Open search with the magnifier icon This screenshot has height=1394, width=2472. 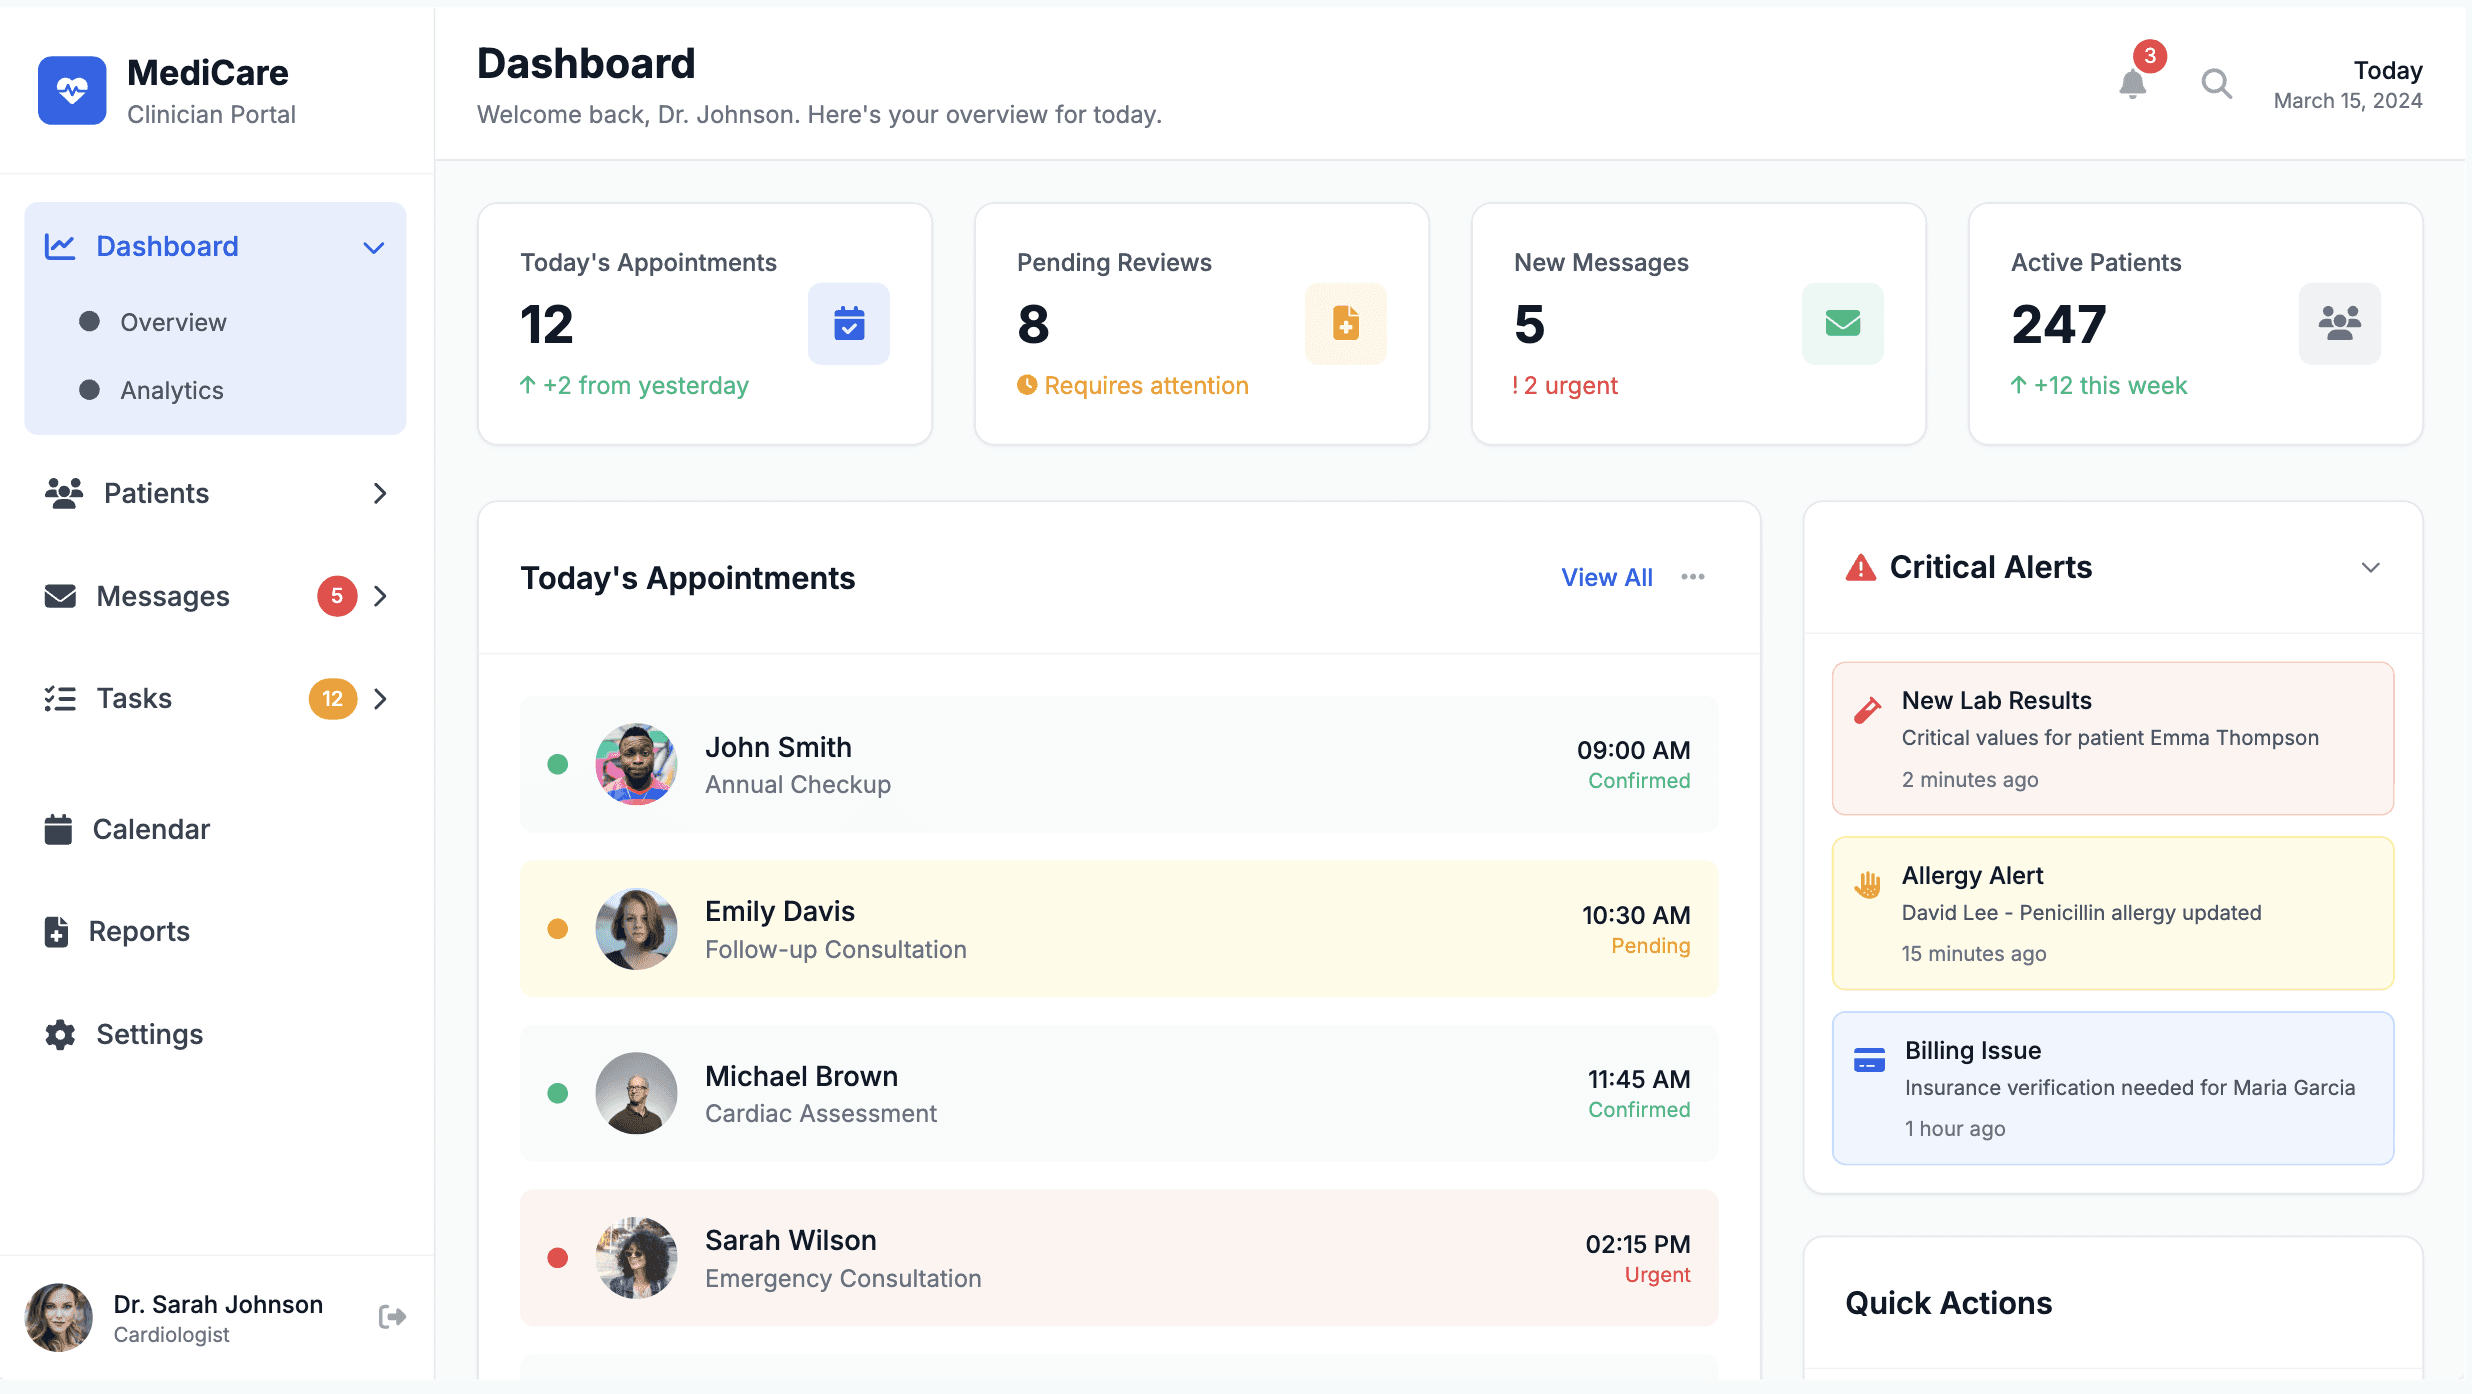point(2216,84)
